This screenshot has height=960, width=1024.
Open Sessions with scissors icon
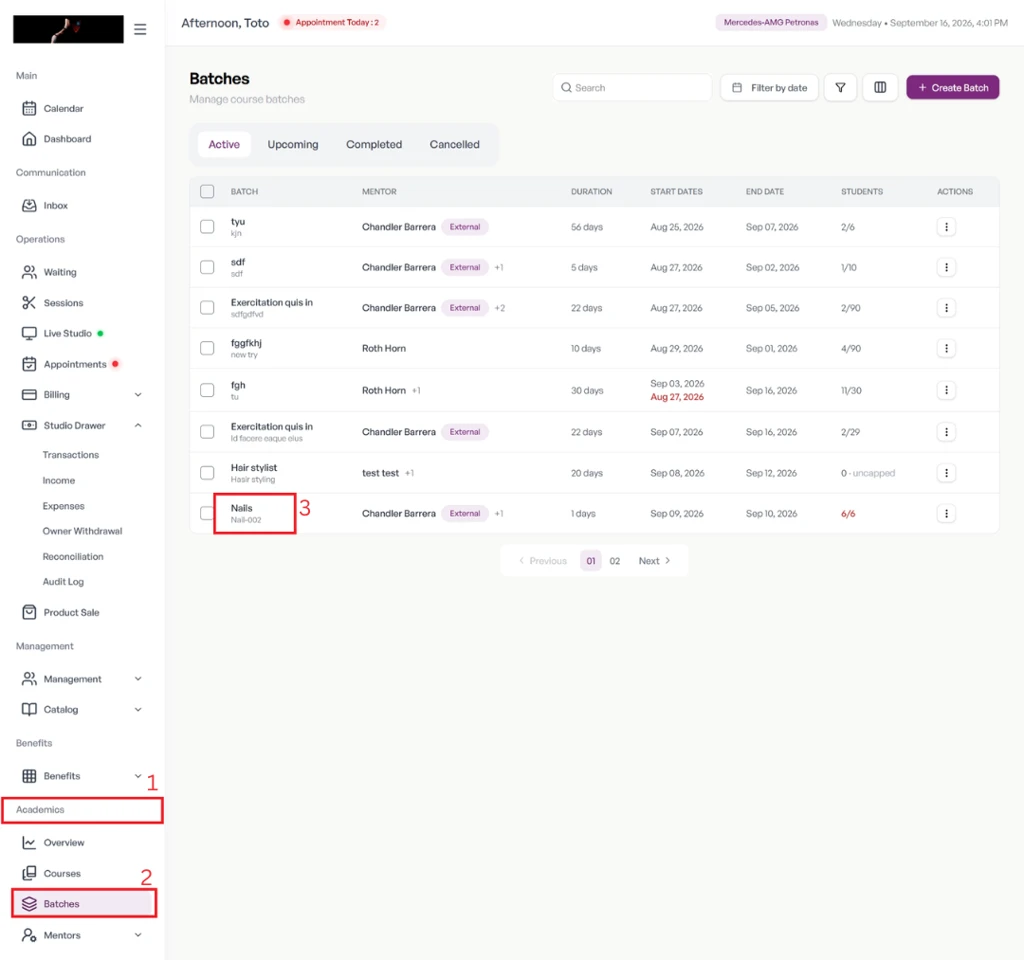29,302
